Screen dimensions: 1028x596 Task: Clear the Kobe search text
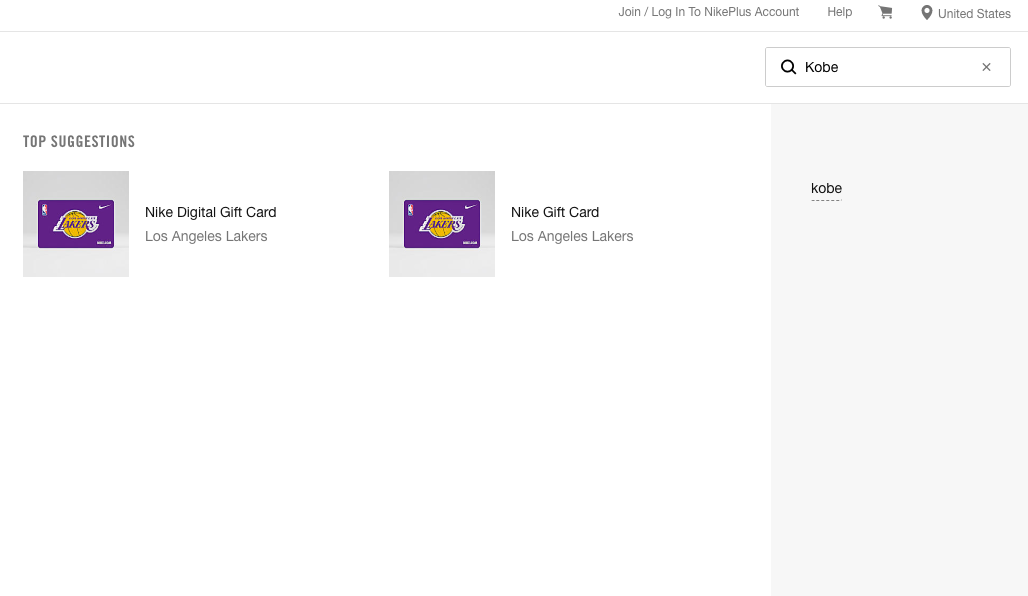986,67
